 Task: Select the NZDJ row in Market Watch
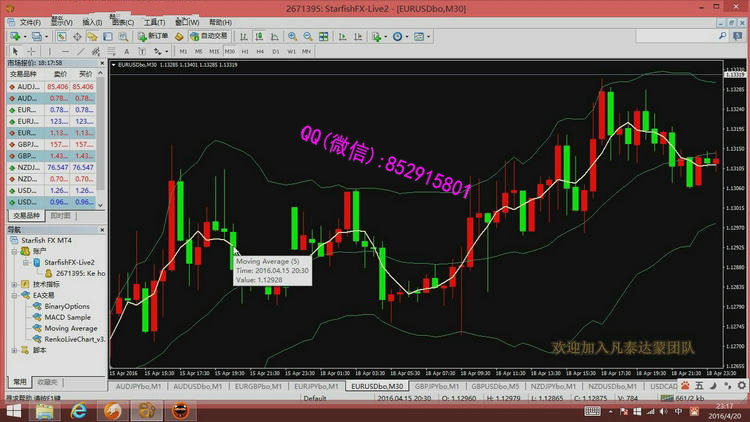click(28, 166)
